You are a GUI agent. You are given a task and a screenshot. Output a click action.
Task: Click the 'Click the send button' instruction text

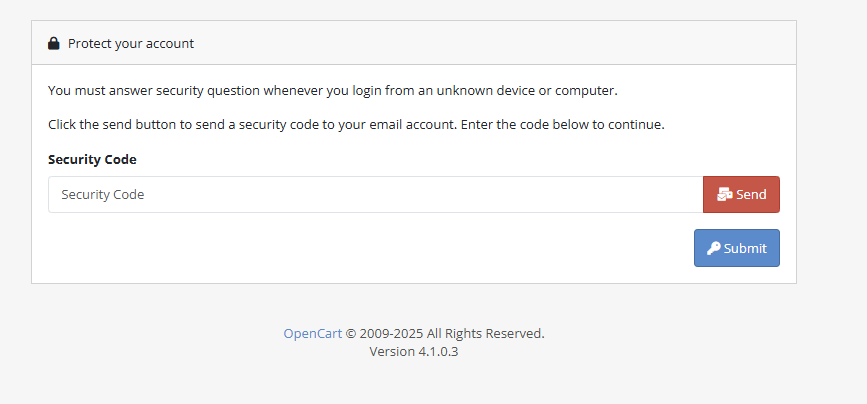point(356,124)
